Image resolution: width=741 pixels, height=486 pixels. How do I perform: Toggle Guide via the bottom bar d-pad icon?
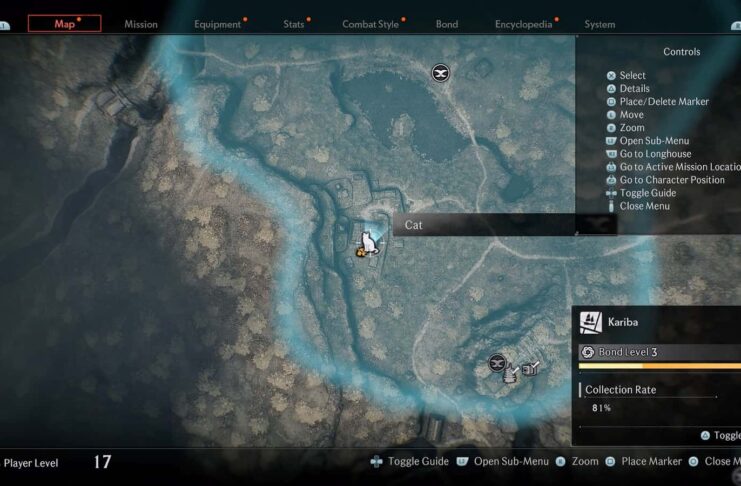[377, 461]
